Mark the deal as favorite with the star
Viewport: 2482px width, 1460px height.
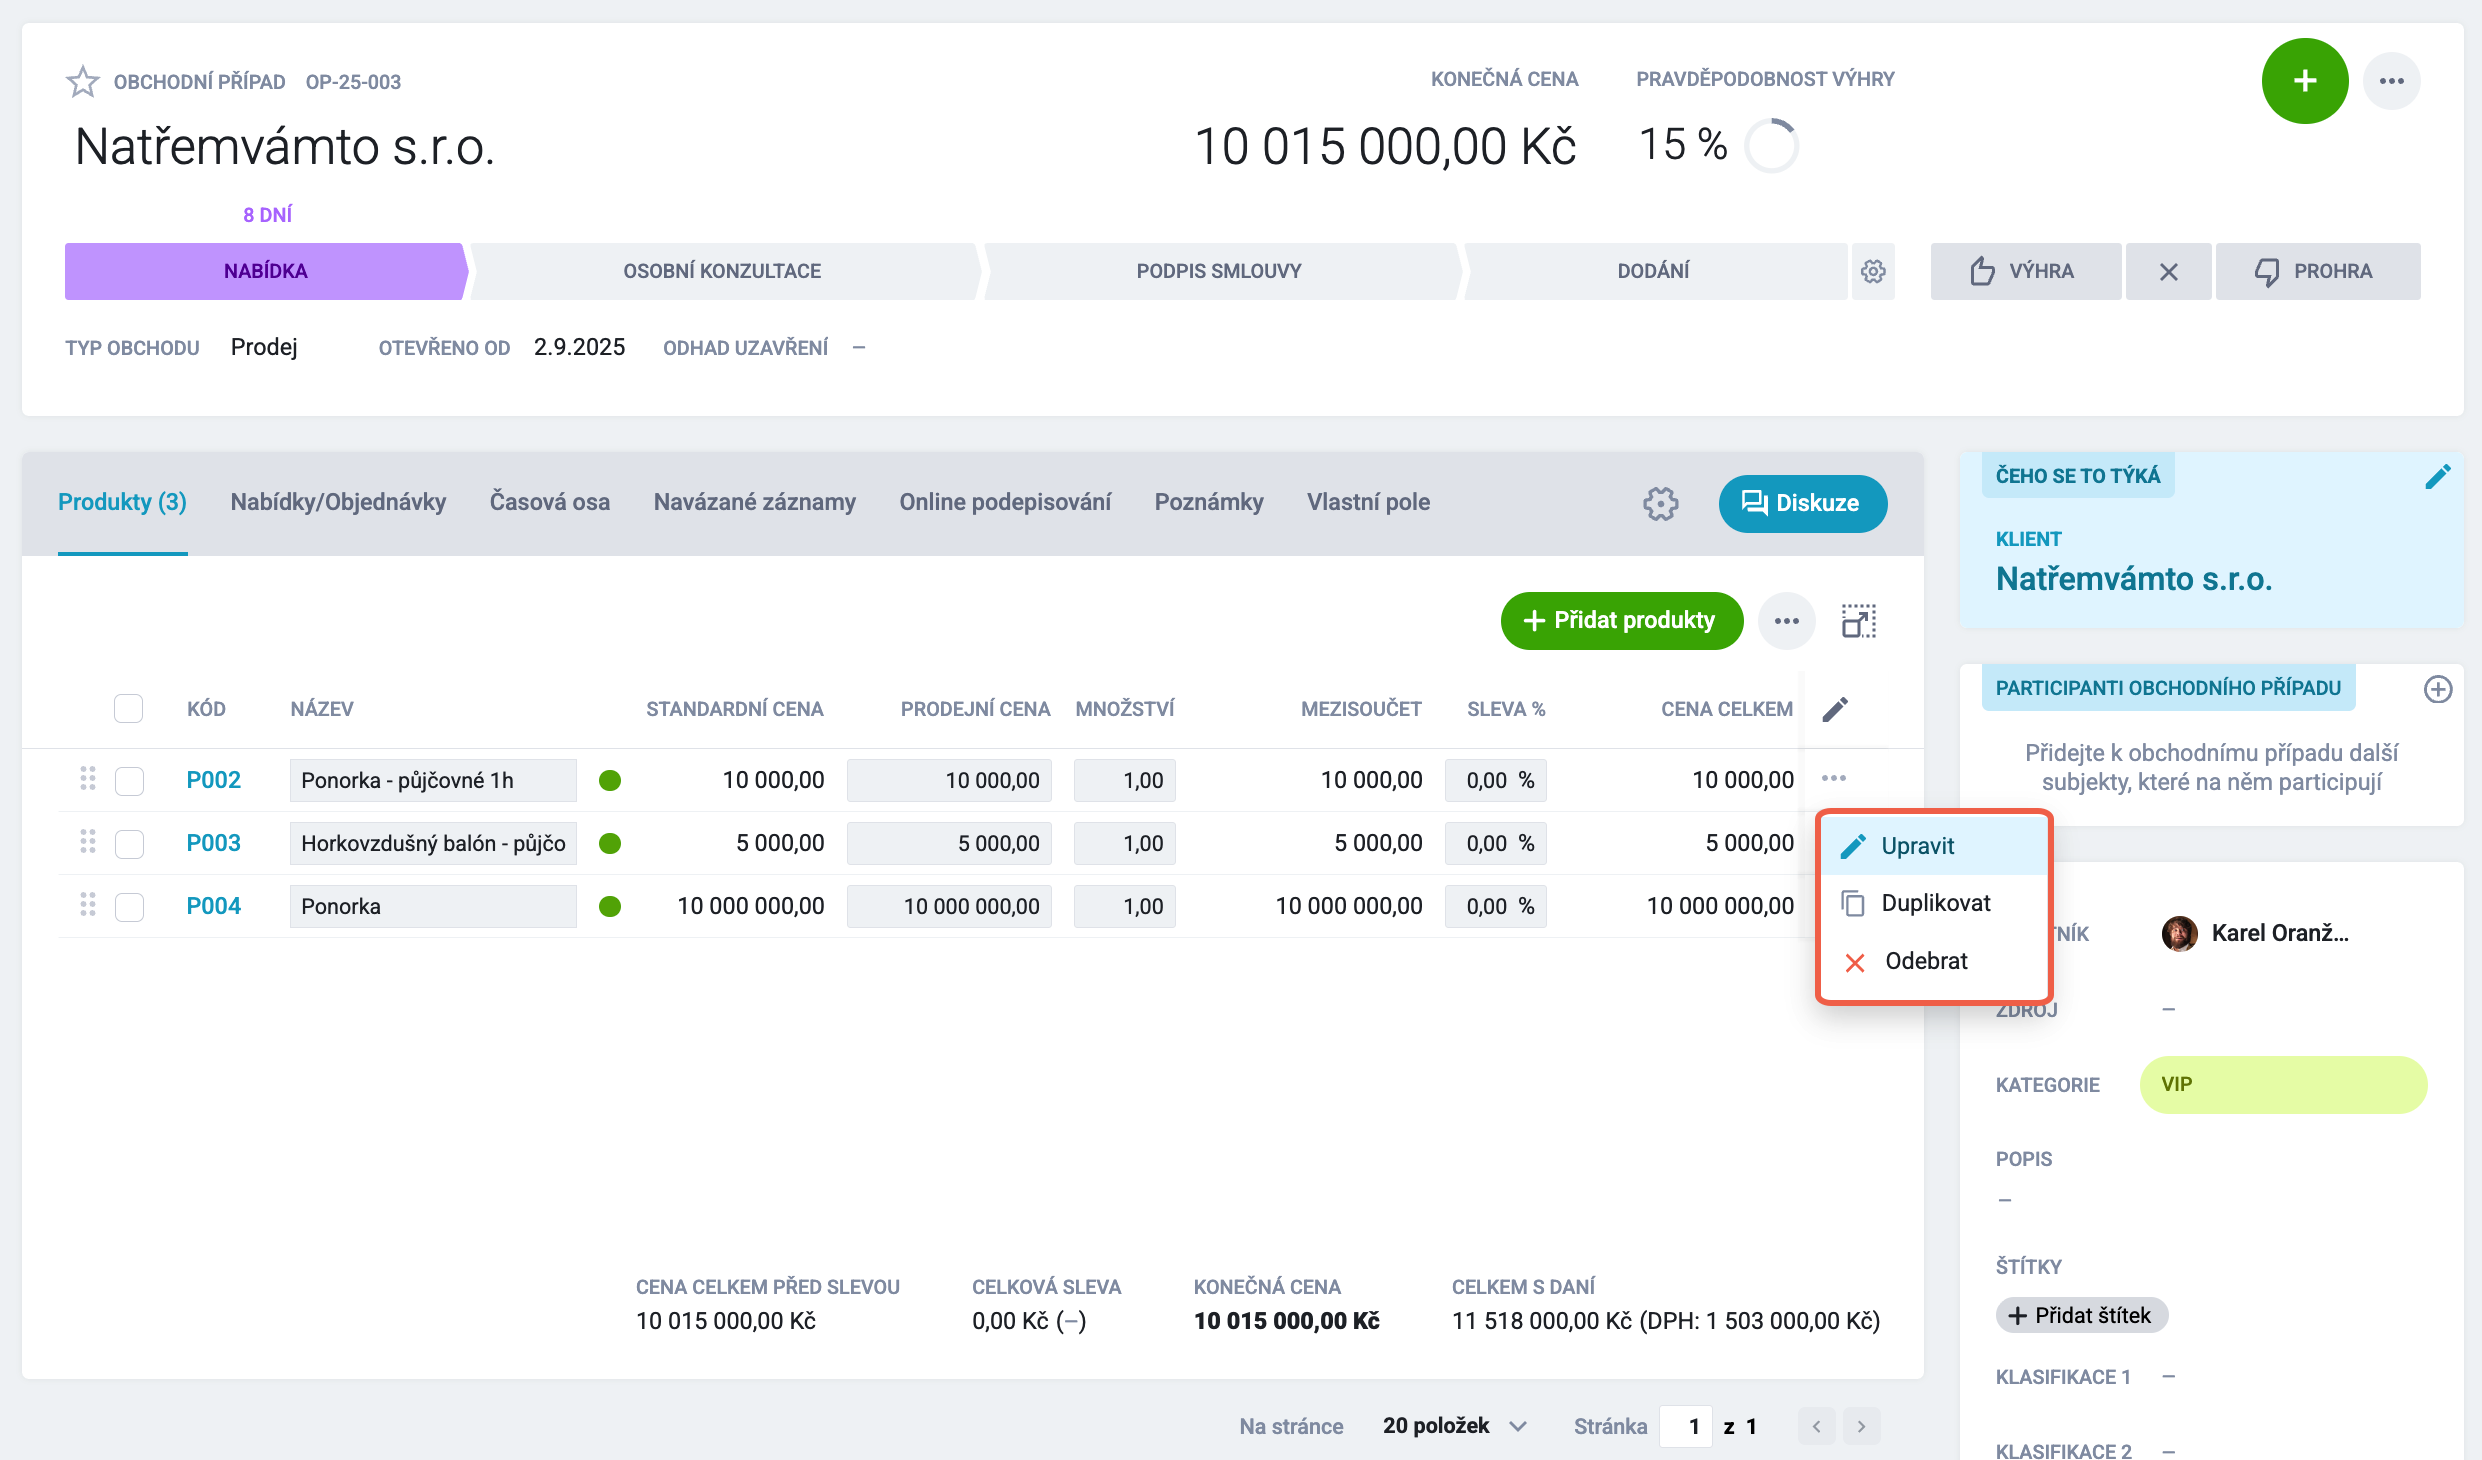(x=83, y=81)
